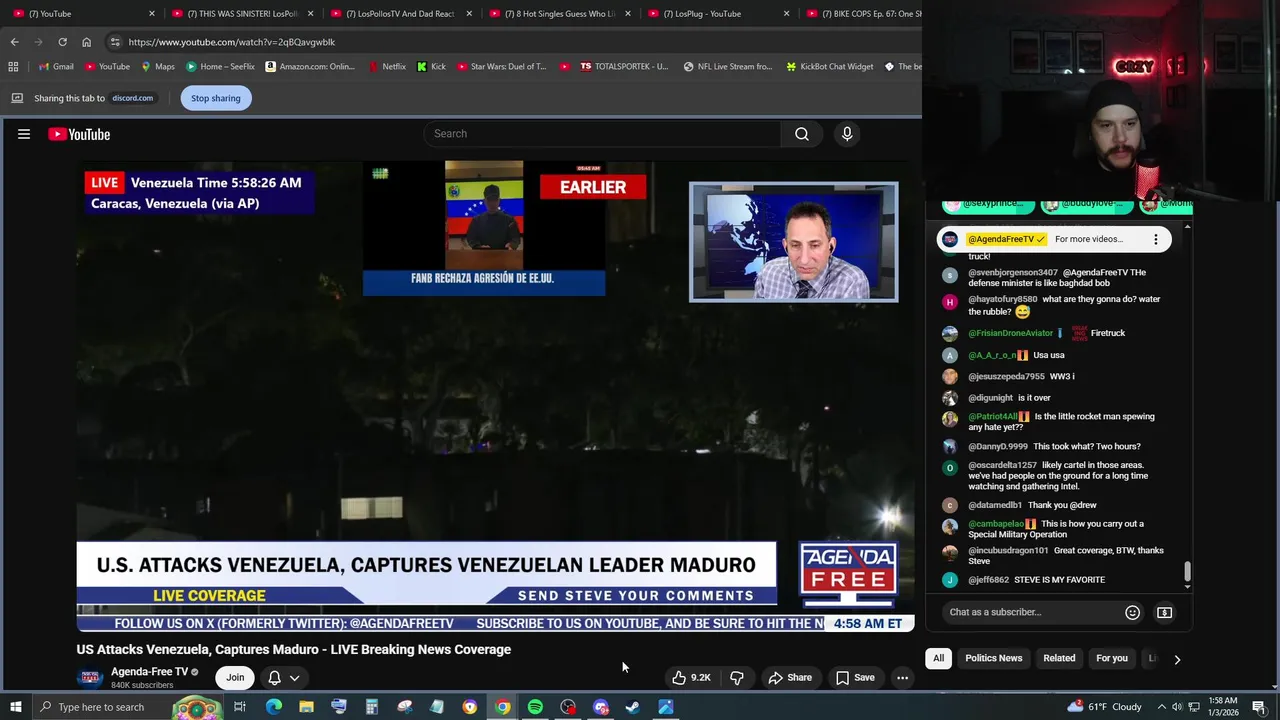1280x720 pixels.
Task: Click @AgendaFreeTV pinned chat message
Action: [1053, 239]
